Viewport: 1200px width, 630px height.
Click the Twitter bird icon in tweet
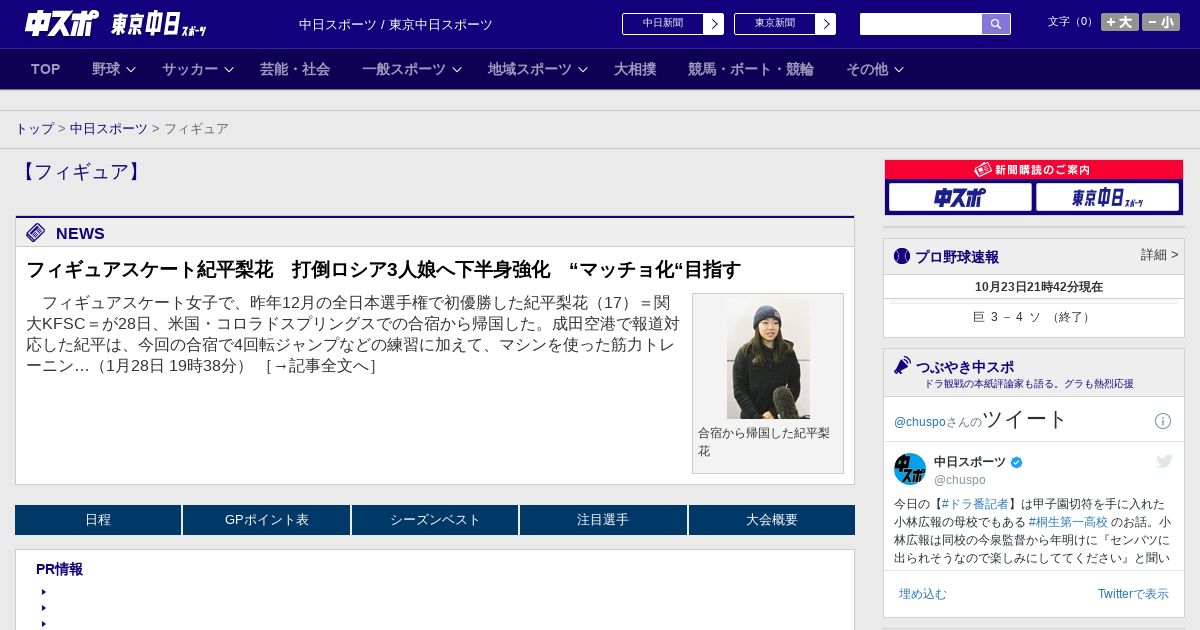pyautogui.click(x=1164, y=461)
